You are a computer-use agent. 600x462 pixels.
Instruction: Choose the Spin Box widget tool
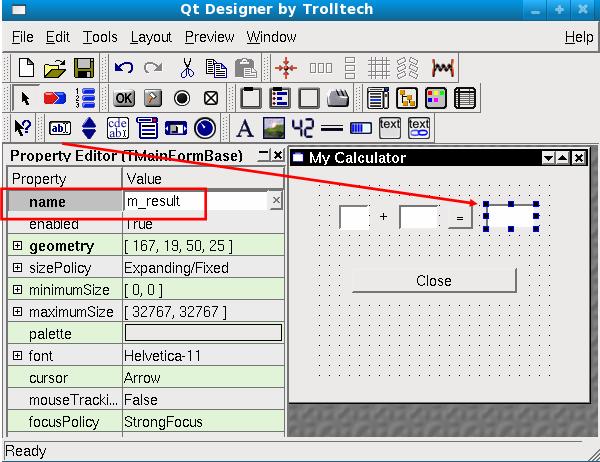pos(89,128)
